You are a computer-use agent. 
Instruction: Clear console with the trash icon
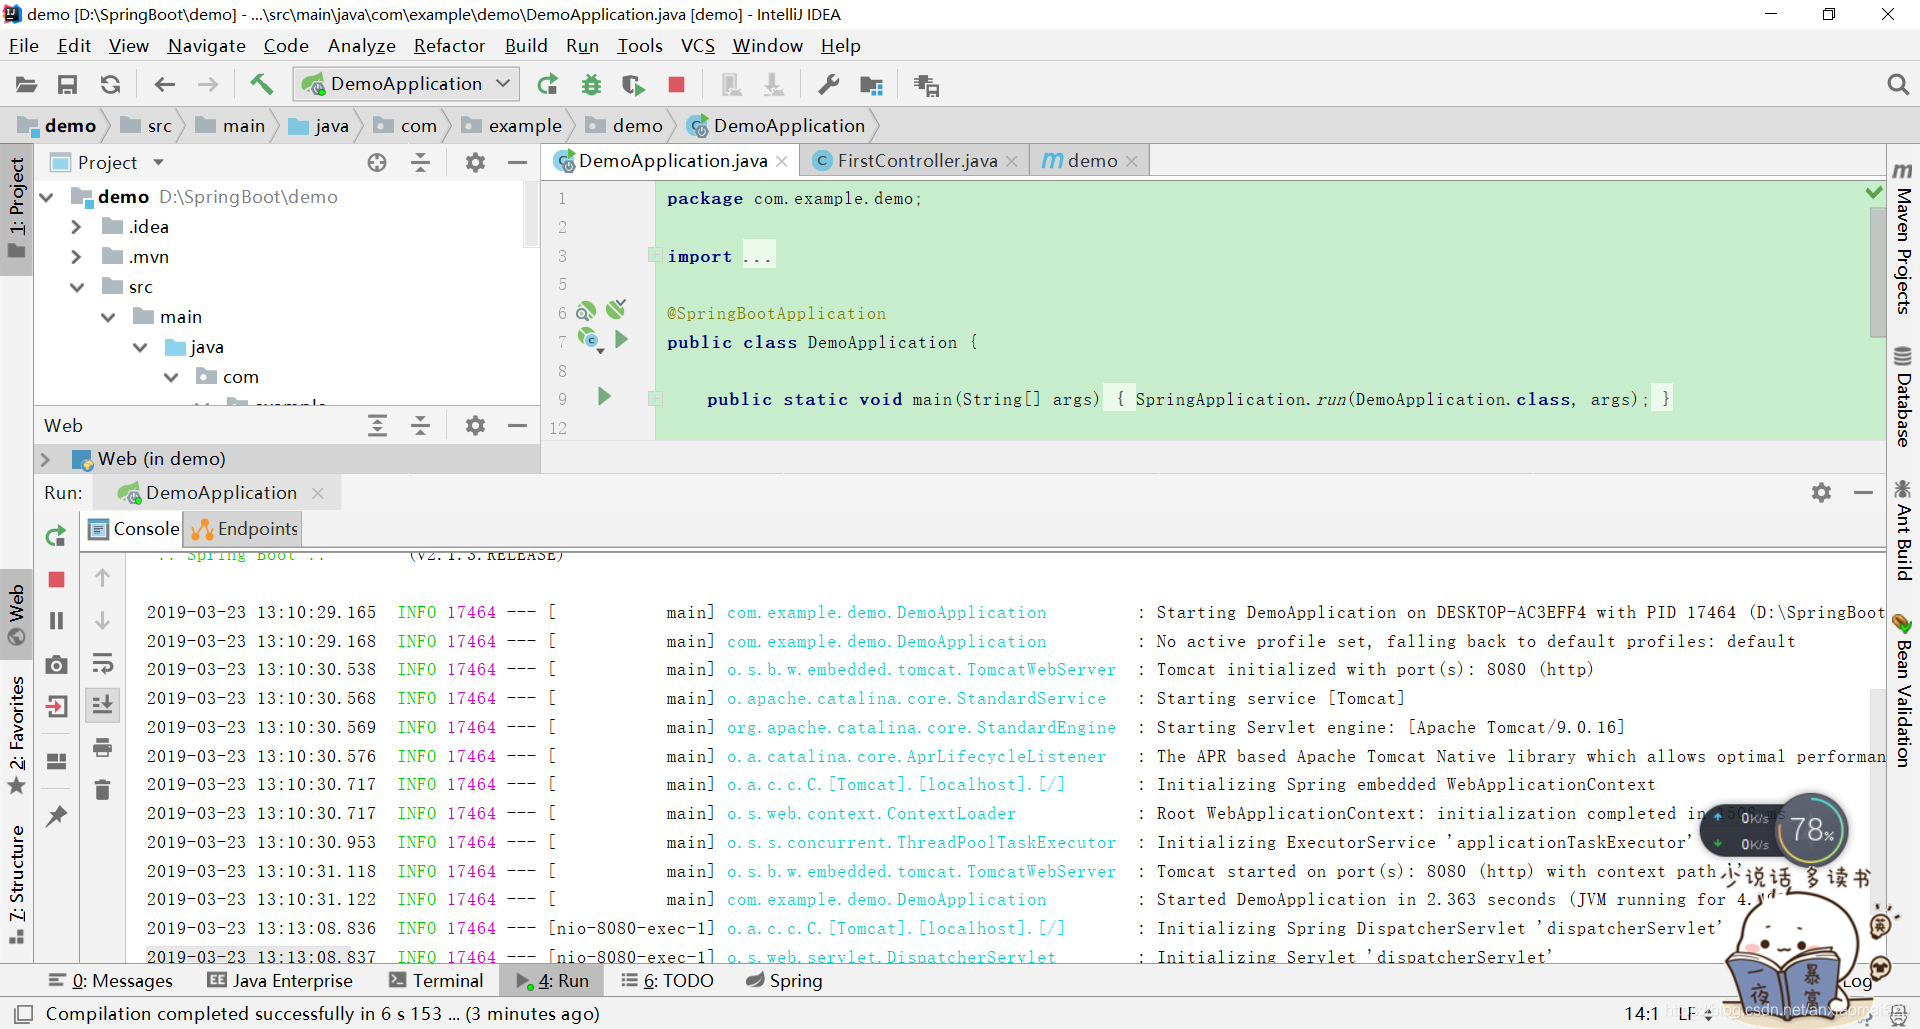[102, 790]
